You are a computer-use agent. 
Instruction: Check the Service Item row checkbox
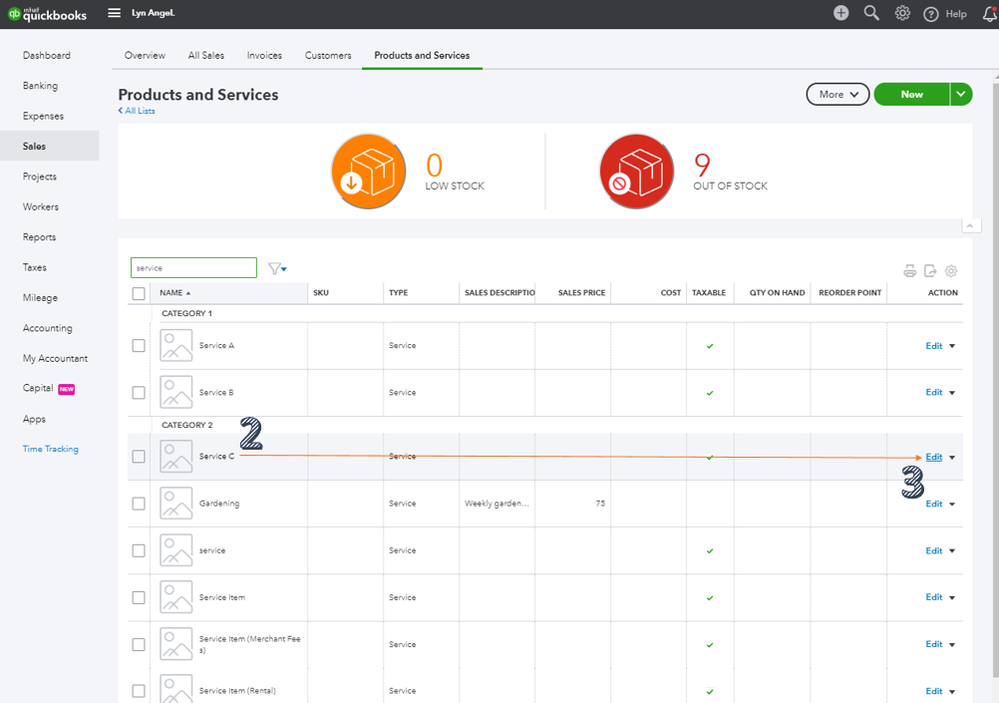tap(138, 597)
